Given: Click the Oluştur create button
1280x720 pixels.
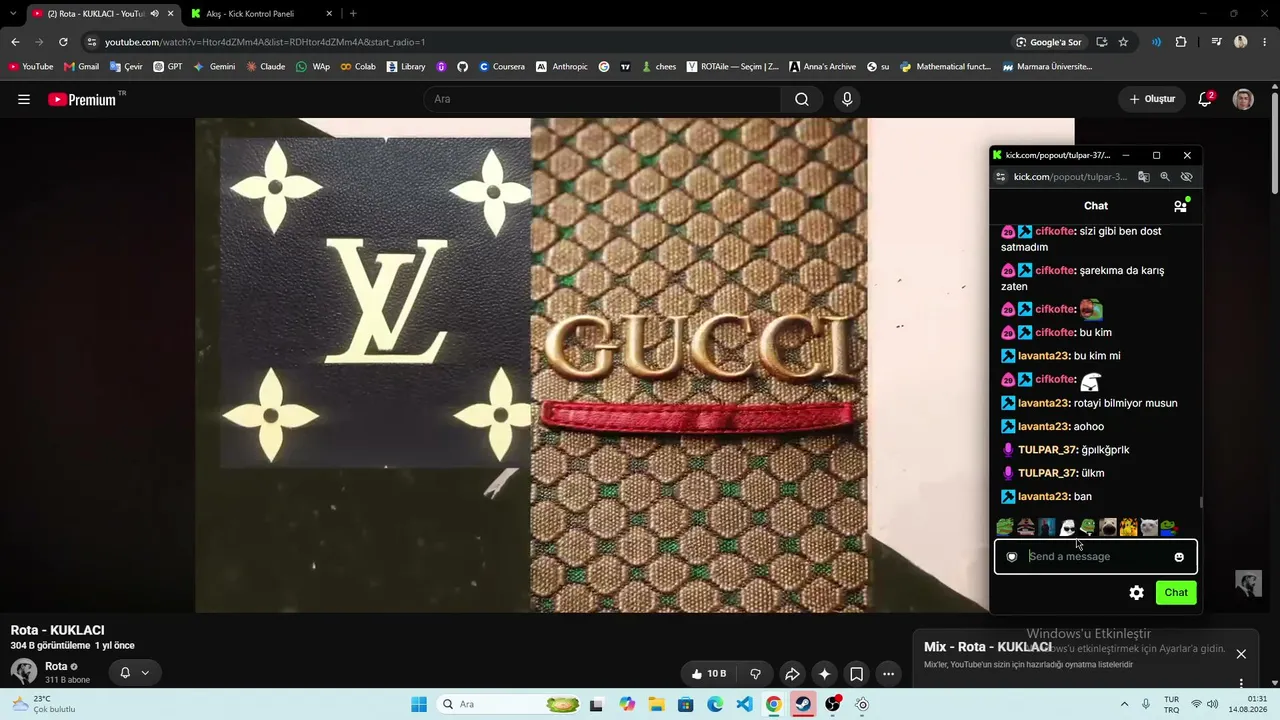Looking at the screenshot, I should (1152, 99).
